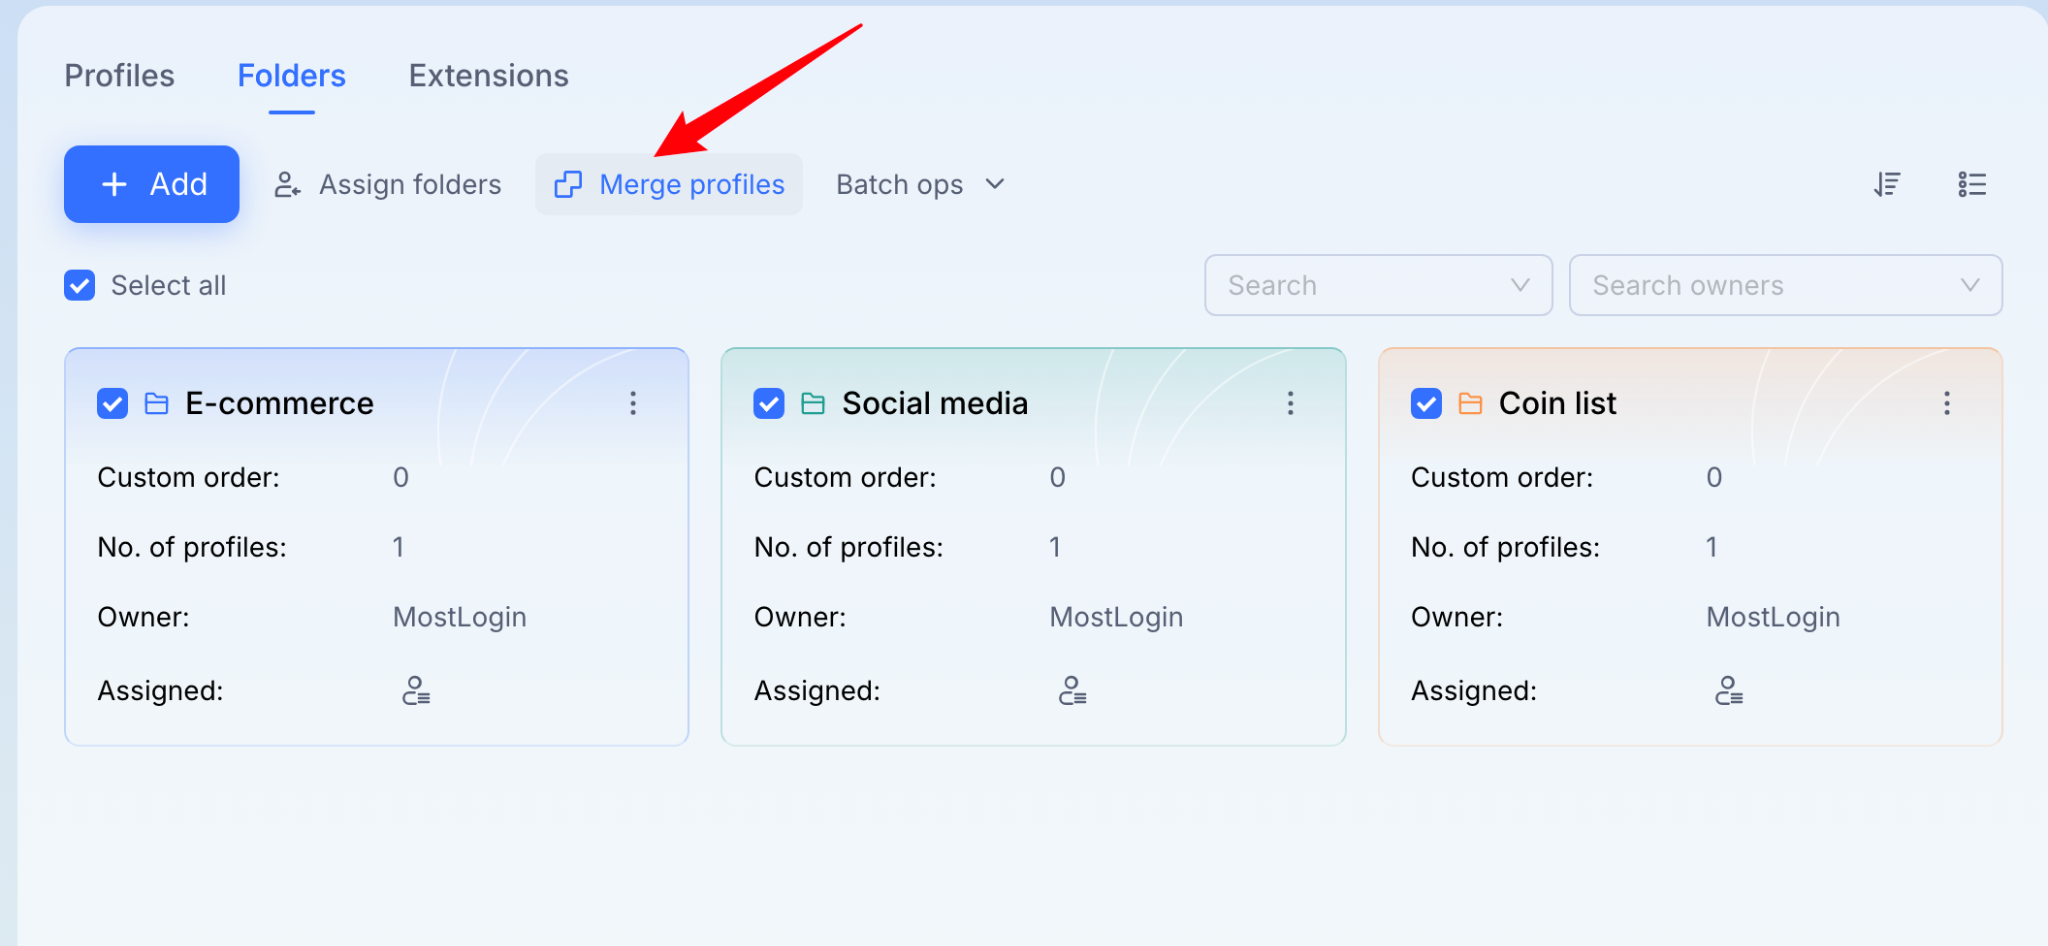2048x946 pixels.
Task: Switch to list view icon
Action: point(1972,185)
